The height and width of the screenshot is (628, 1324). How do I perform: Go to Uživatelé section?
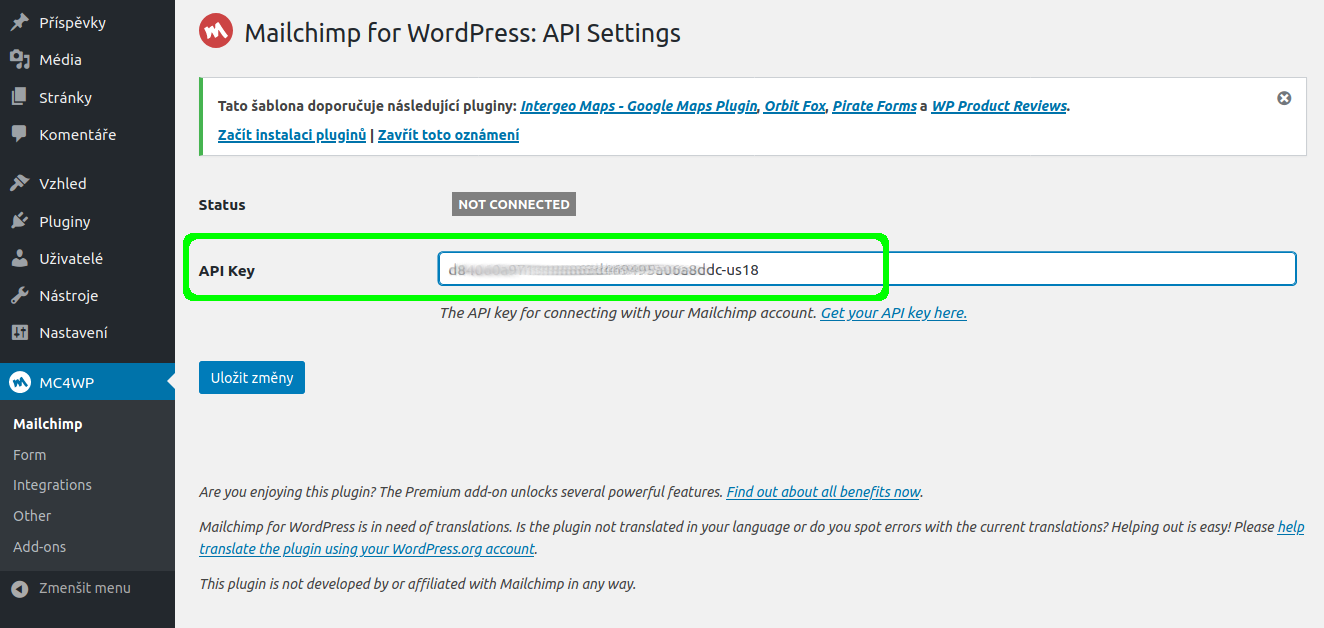87,258
